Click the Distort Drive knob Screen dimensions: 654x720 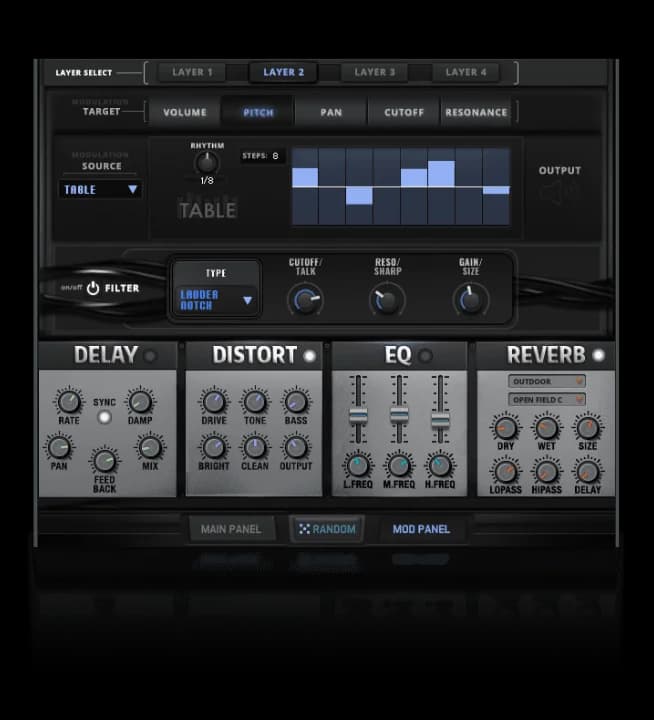click(x=214, y=402)
